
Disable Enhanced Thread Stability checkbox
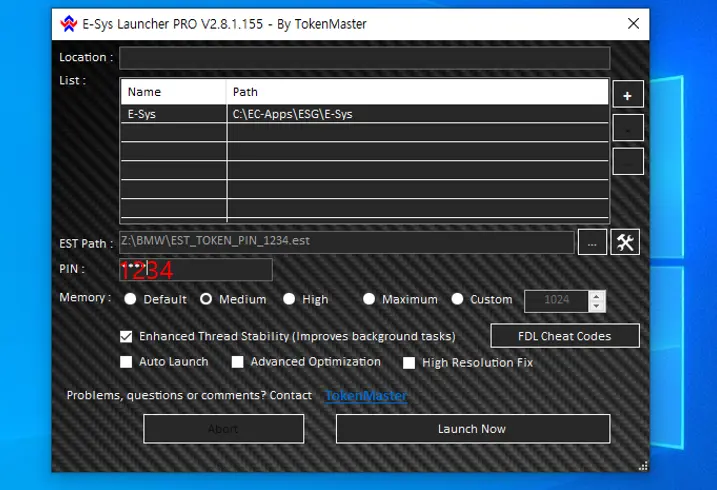pyautogui.click(x=126, y=336)
